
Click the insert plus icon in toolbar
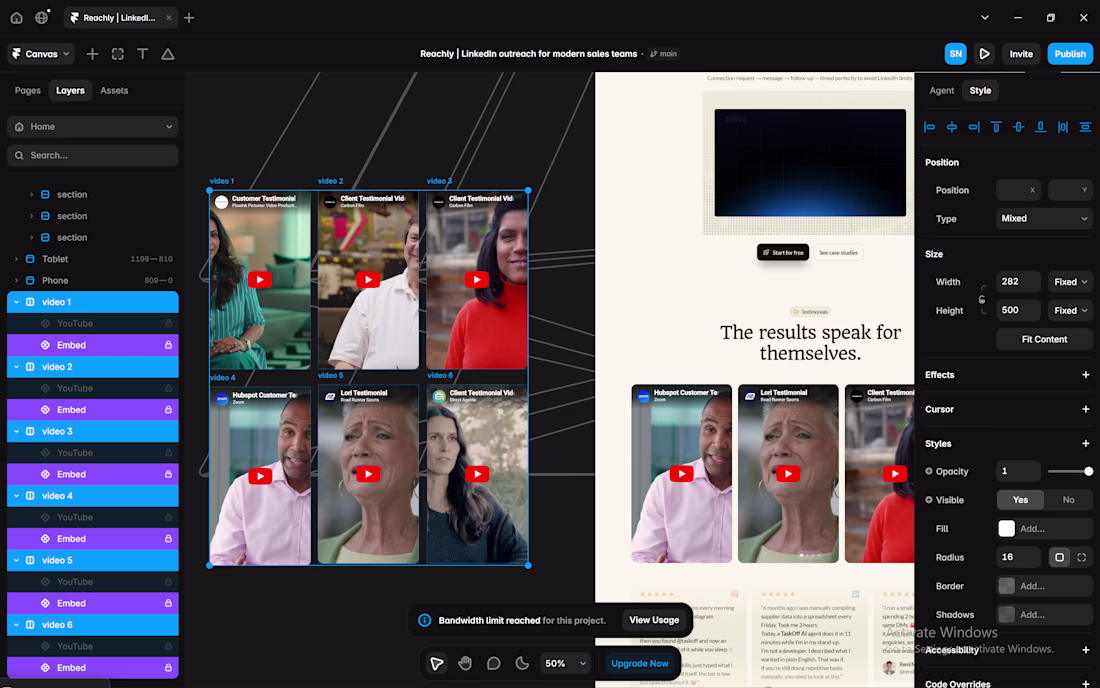[x=92, y=54]
